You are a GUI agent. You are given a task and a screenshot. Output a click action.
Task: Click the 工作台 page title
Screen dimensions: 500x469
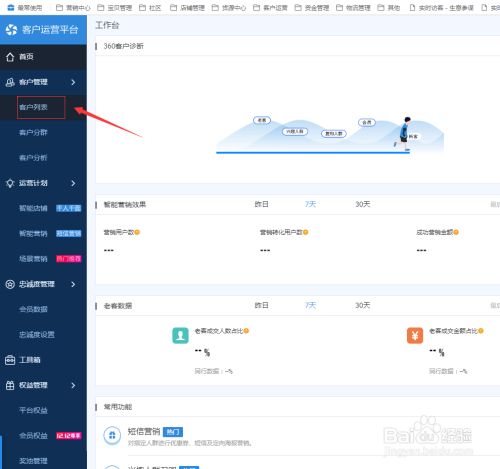click(107, 25)
